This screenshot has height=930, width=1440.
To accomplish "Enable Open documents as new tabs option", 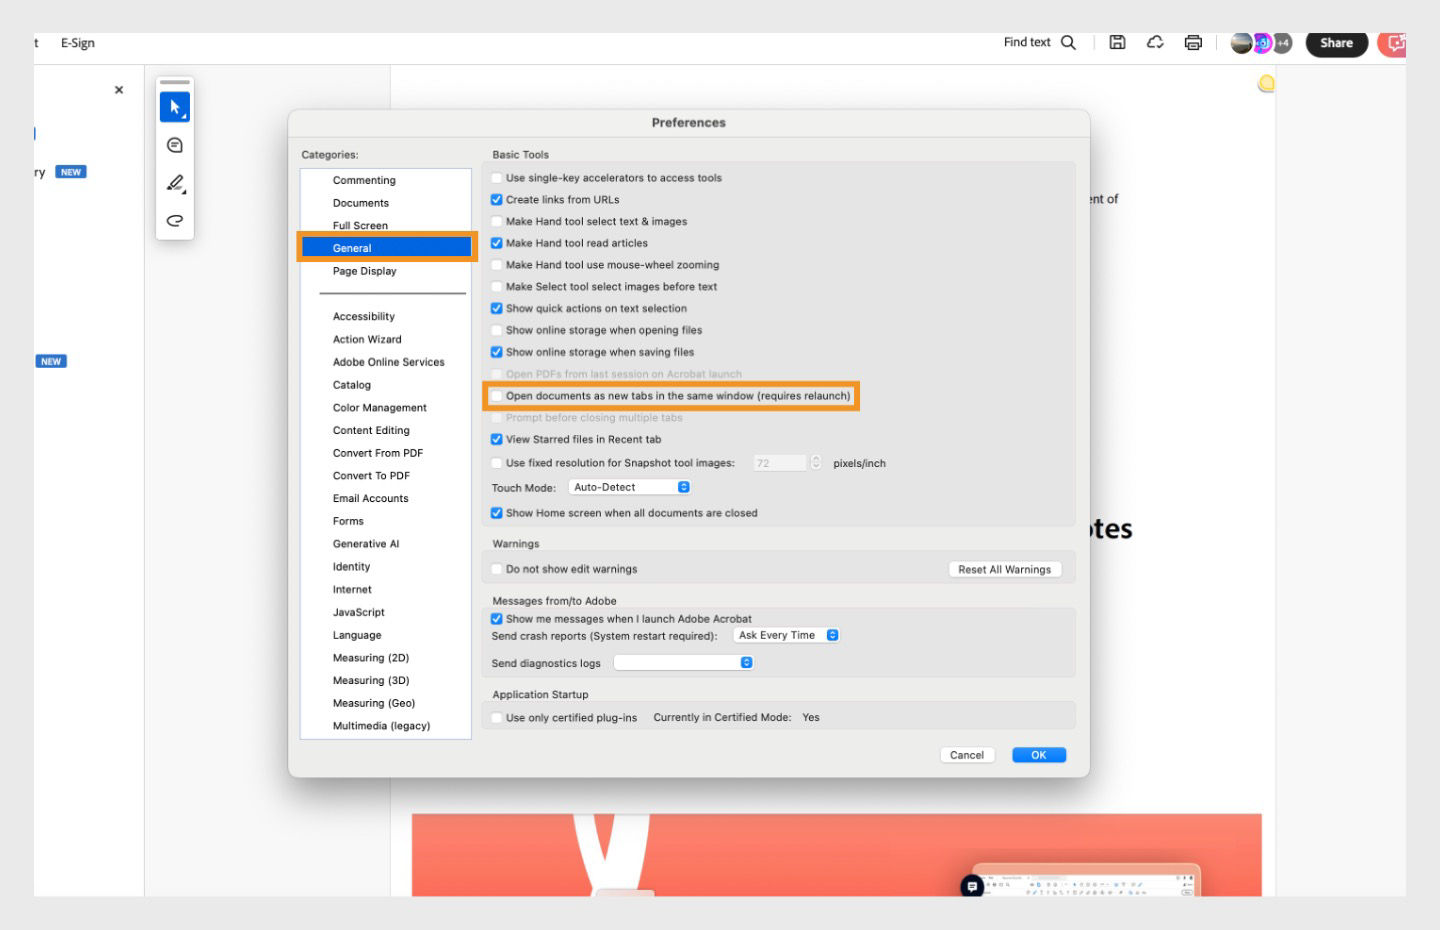I will point(497,395).
